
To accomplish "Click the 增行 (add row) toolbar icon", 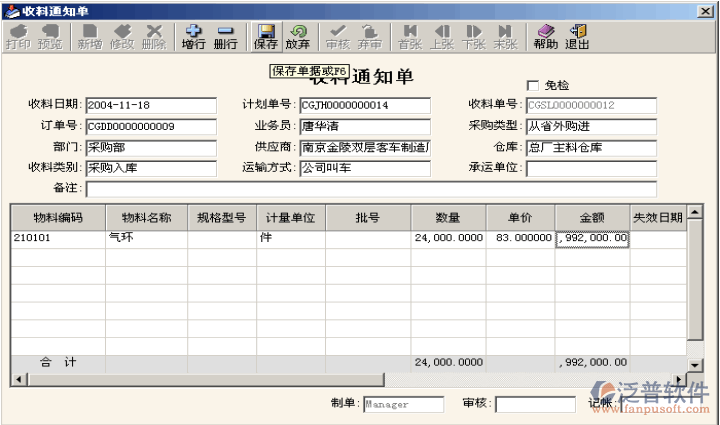I will [194, 37].
